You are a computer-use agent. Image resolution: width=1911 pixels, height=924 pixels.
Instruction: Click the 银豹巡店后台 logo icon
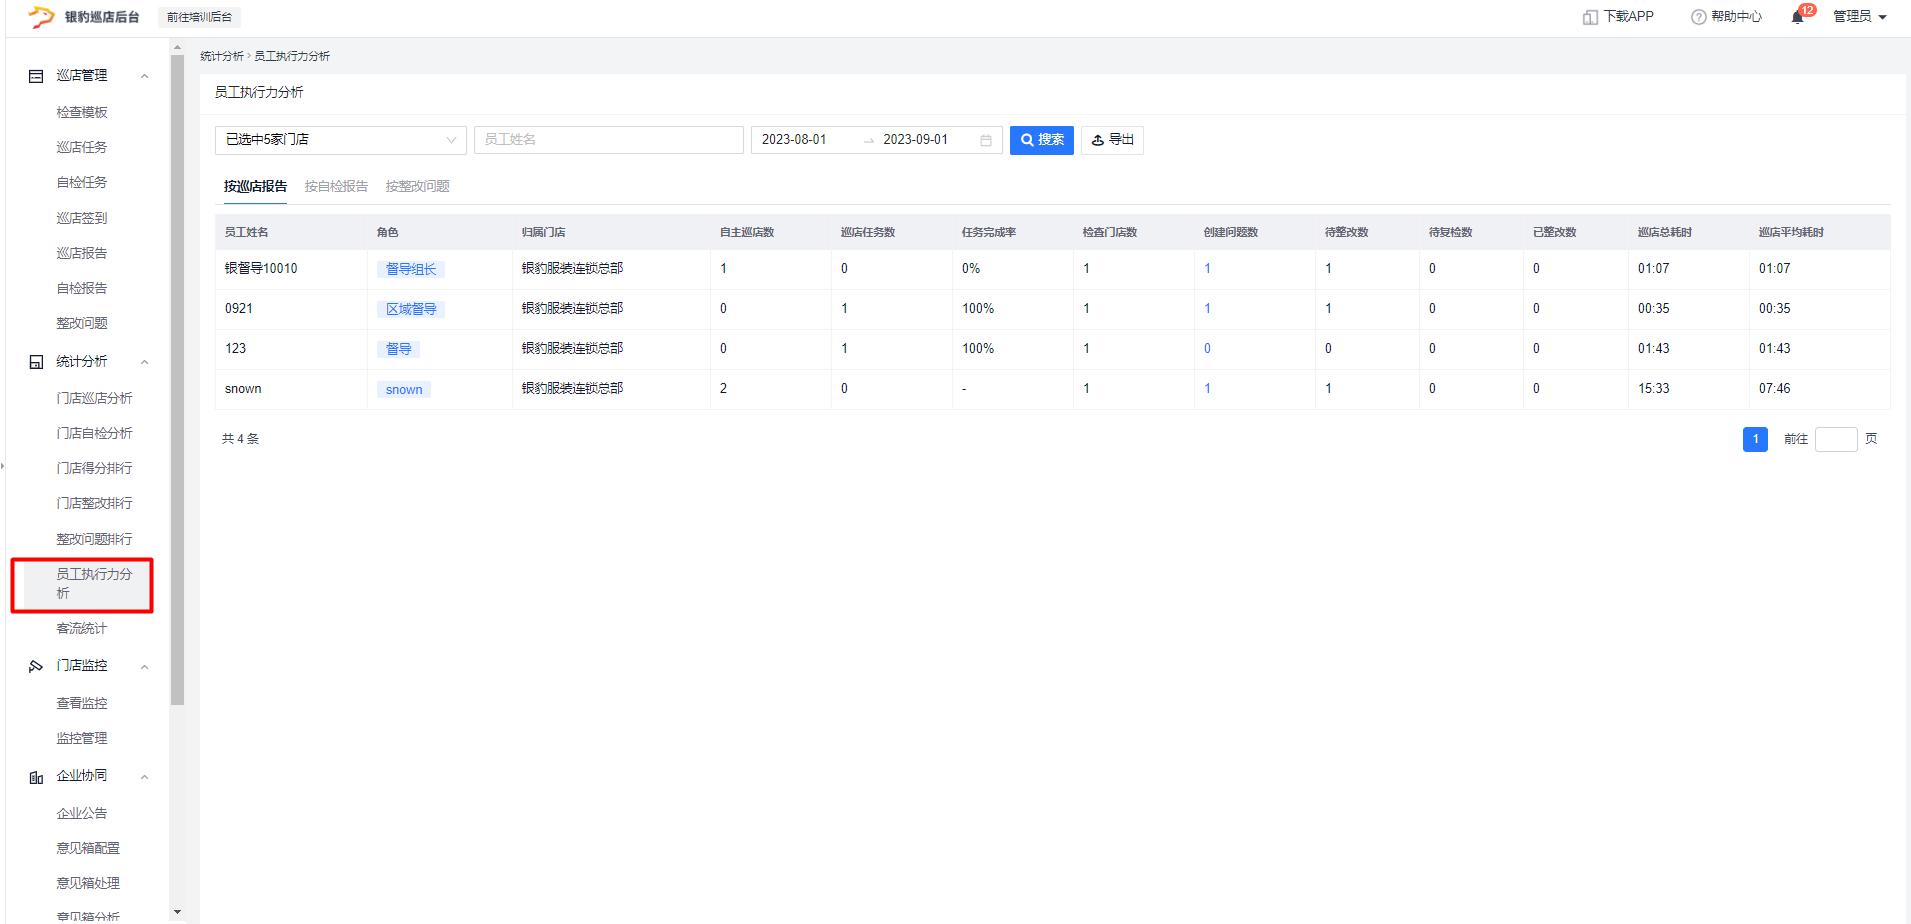(x=41, y=17)
